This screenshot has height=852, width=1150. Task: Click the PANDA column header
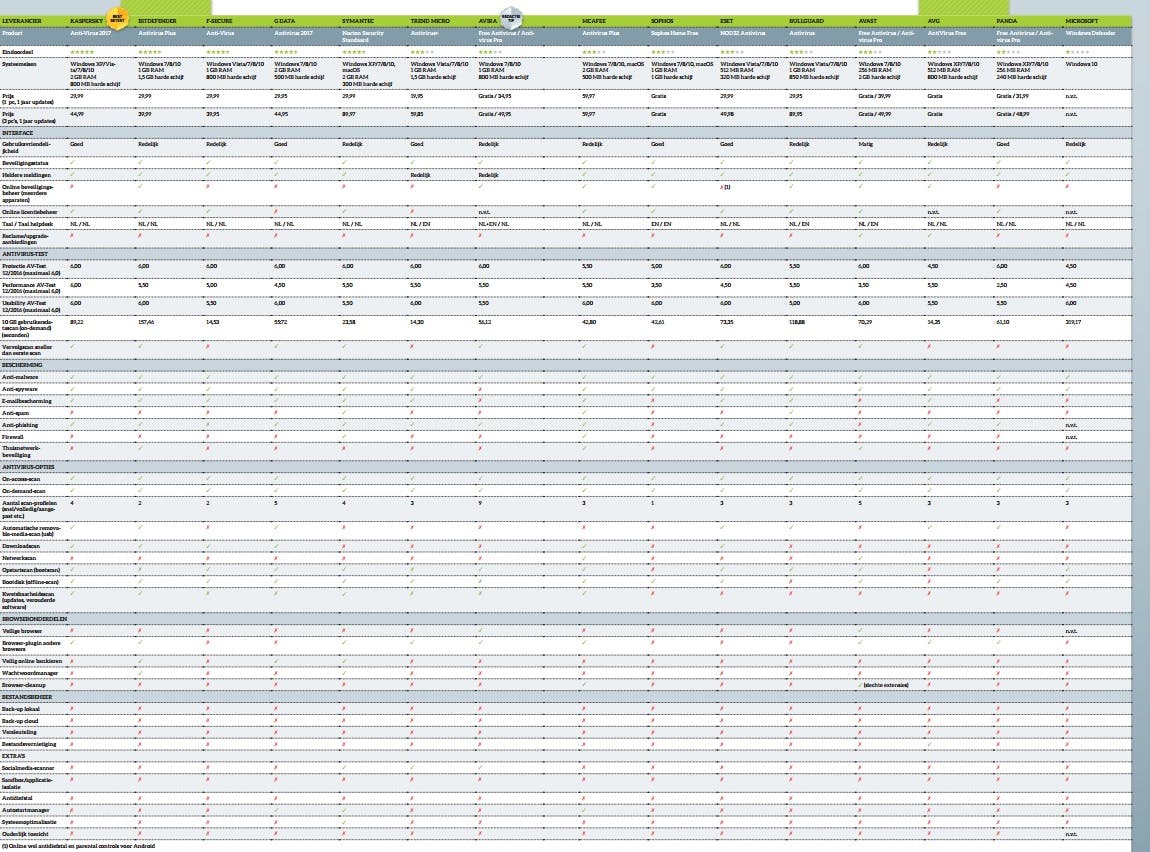point(1007,21)
